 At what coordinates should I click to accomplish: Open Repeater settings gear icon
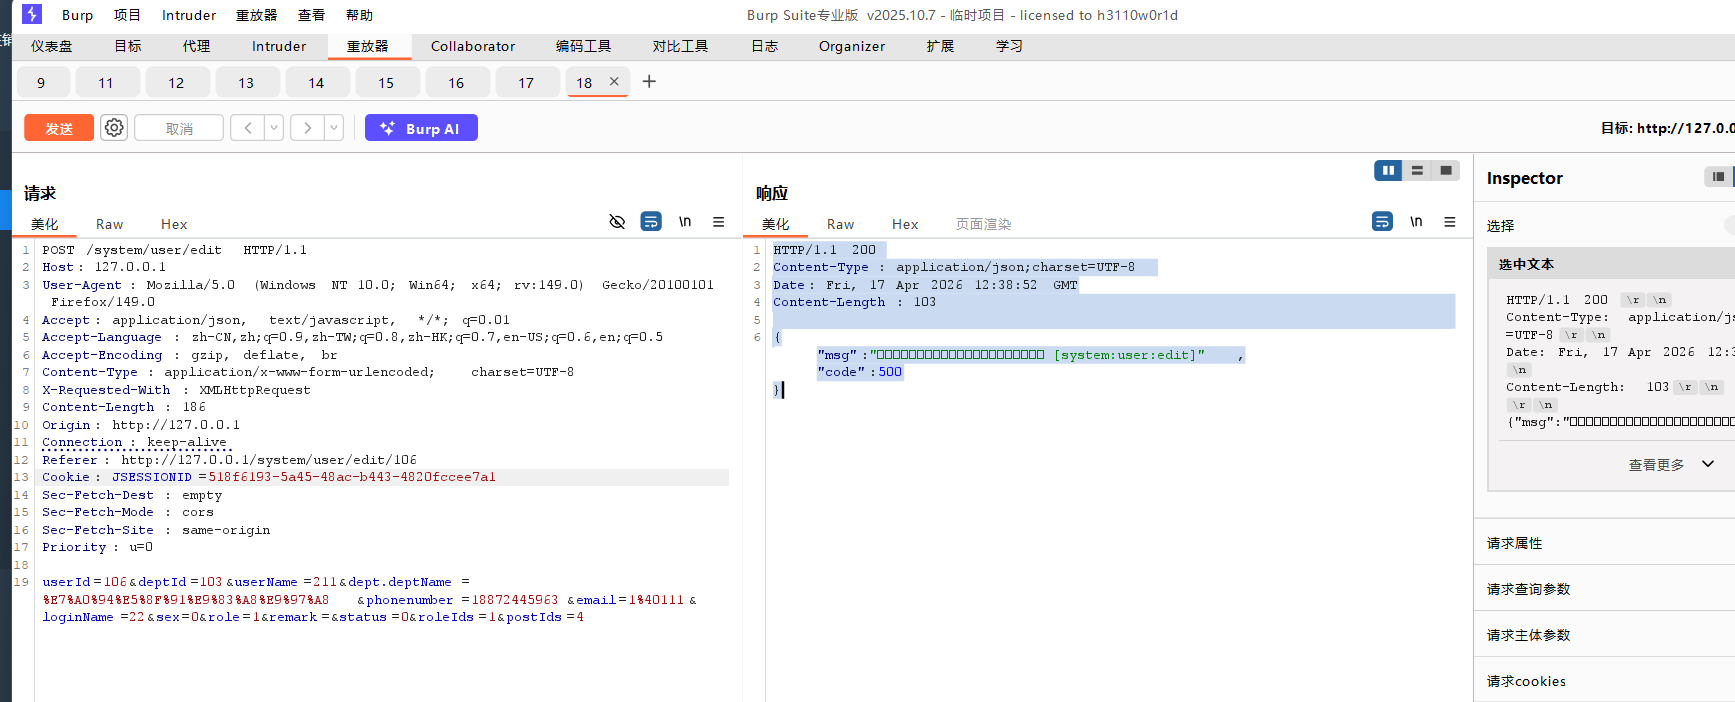[x=114, y=128]
